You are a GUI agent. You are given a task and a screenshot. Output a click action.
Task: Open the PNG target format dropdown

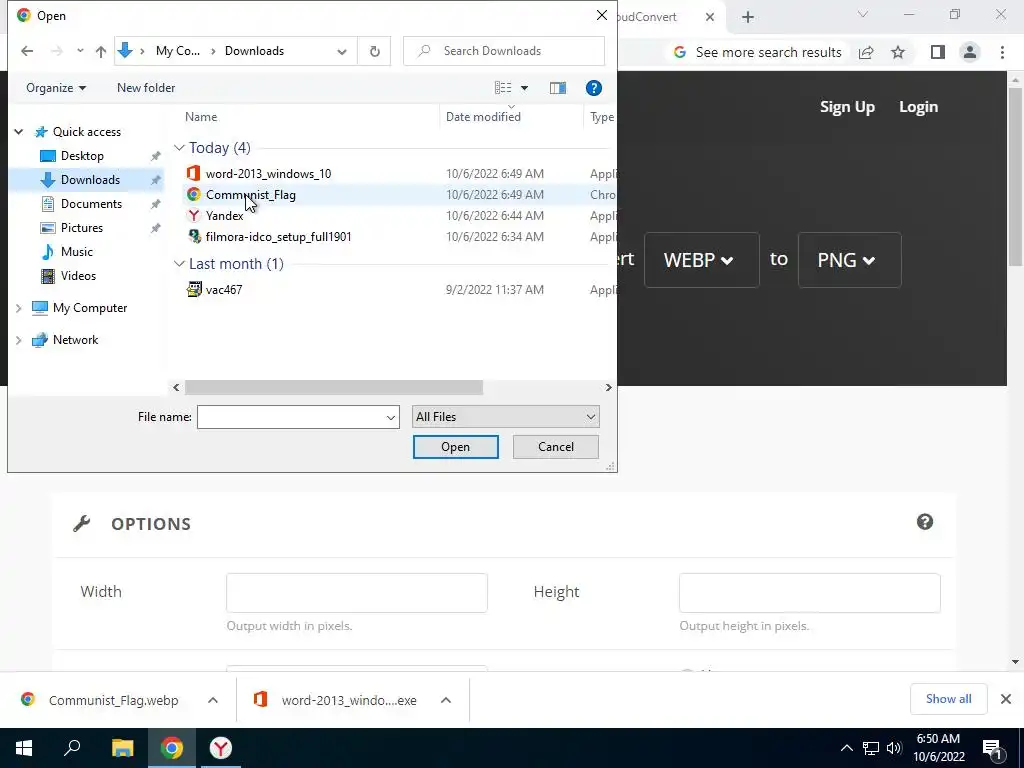[850, 260]
